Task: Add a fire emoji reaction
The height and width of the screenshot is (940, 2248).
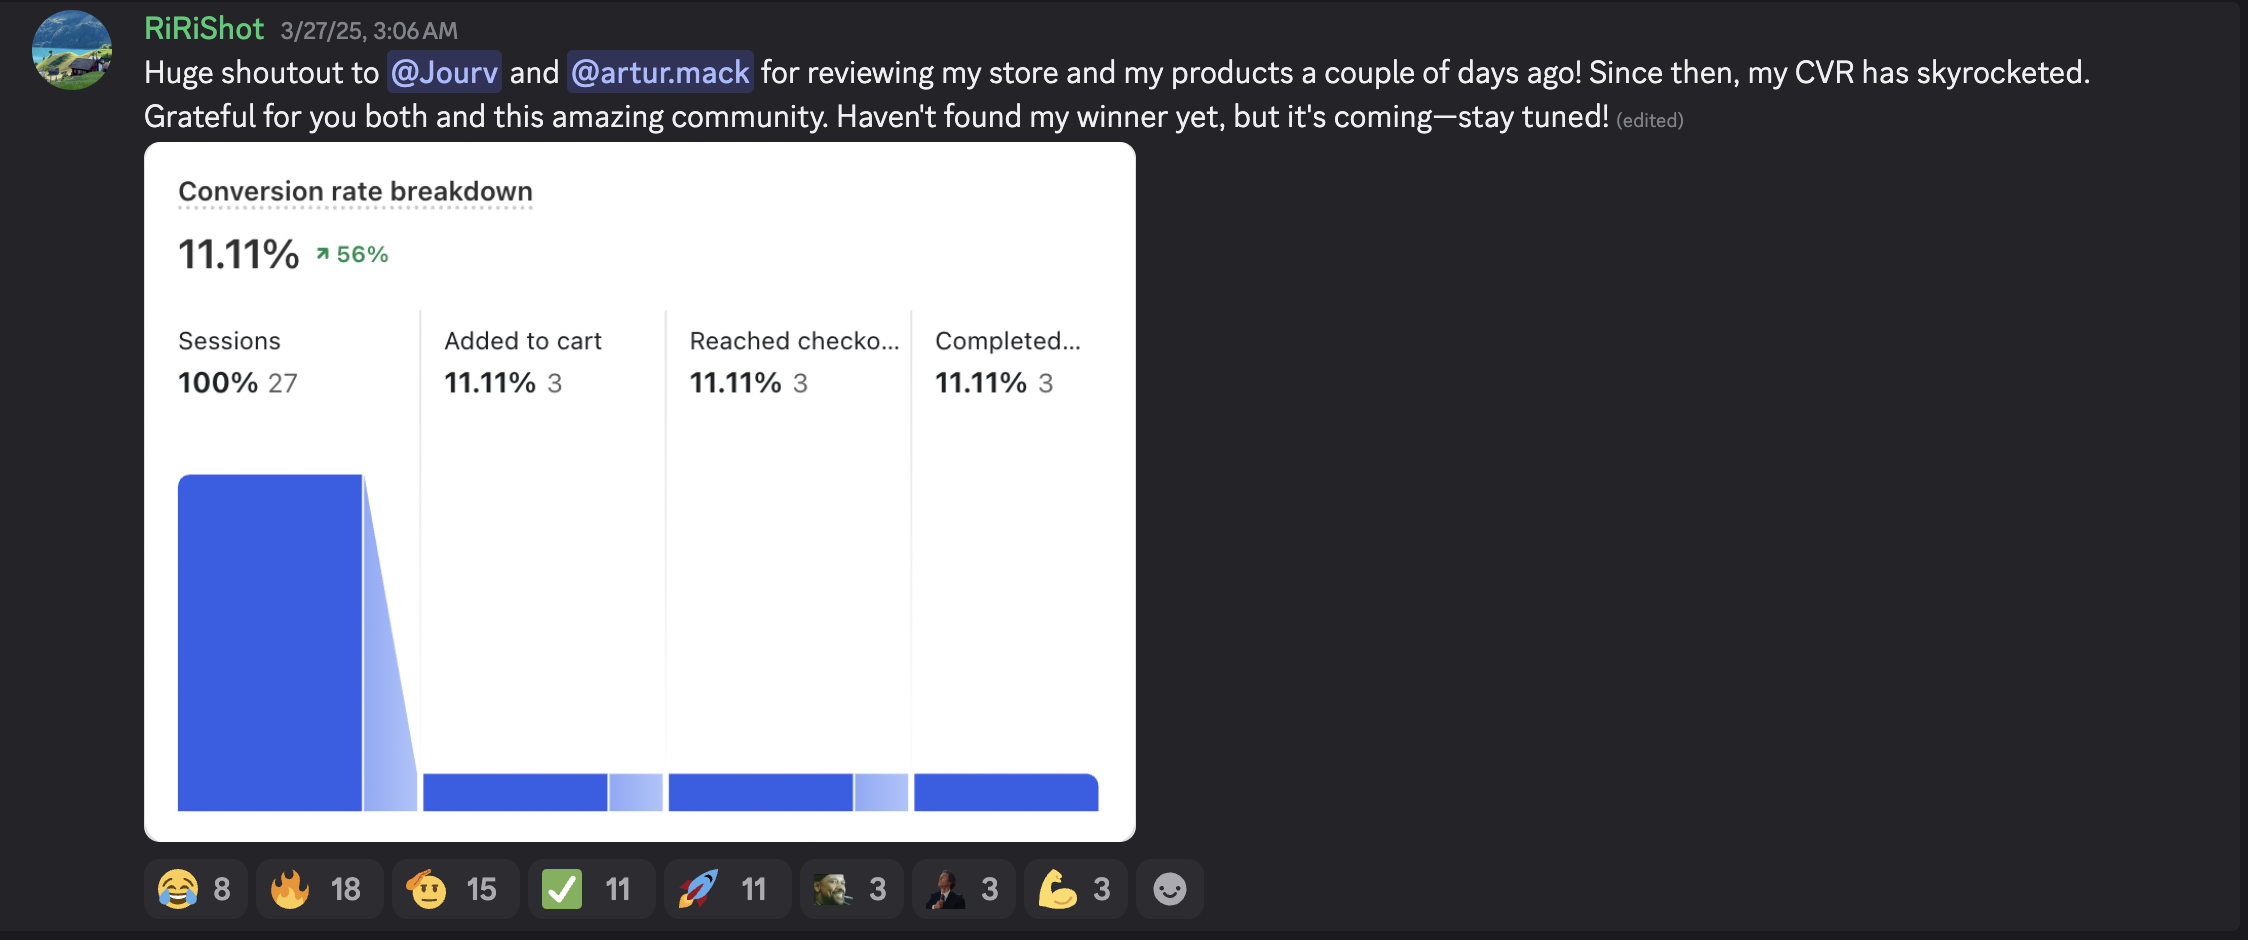Action: point(319,889)
